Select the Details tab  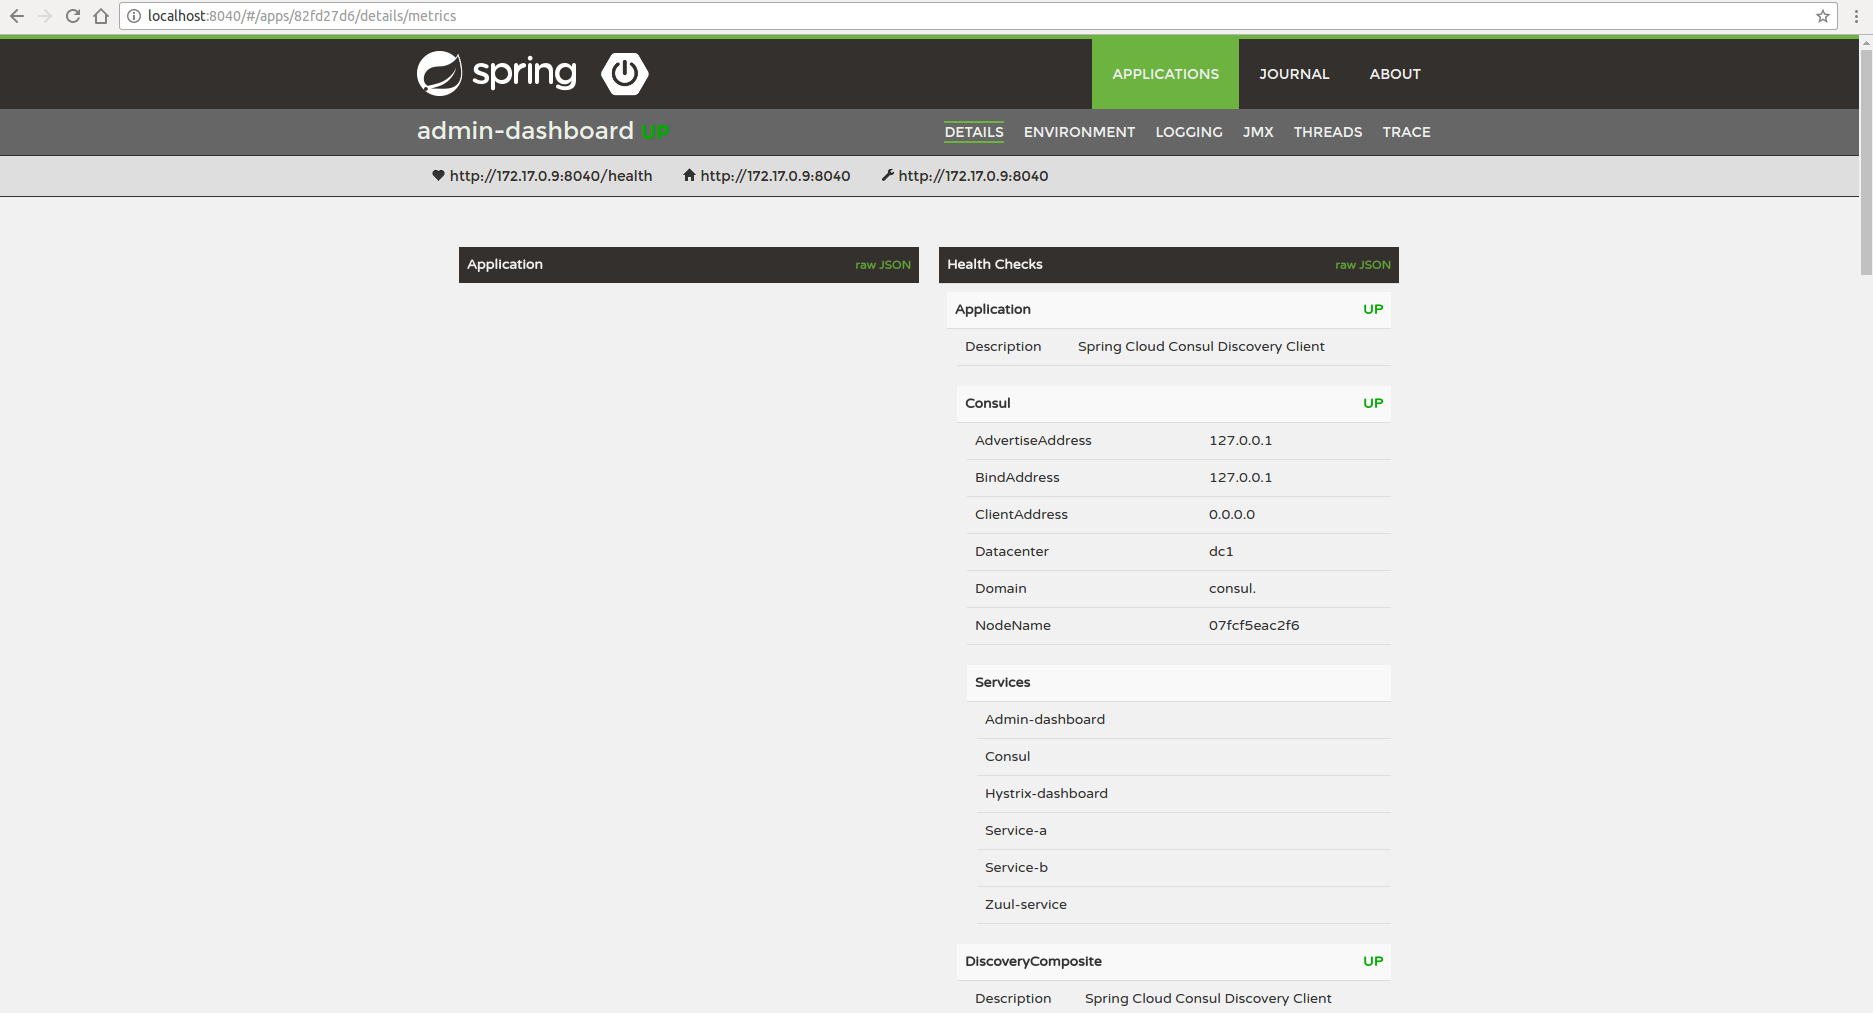click(x=974, y=132)
